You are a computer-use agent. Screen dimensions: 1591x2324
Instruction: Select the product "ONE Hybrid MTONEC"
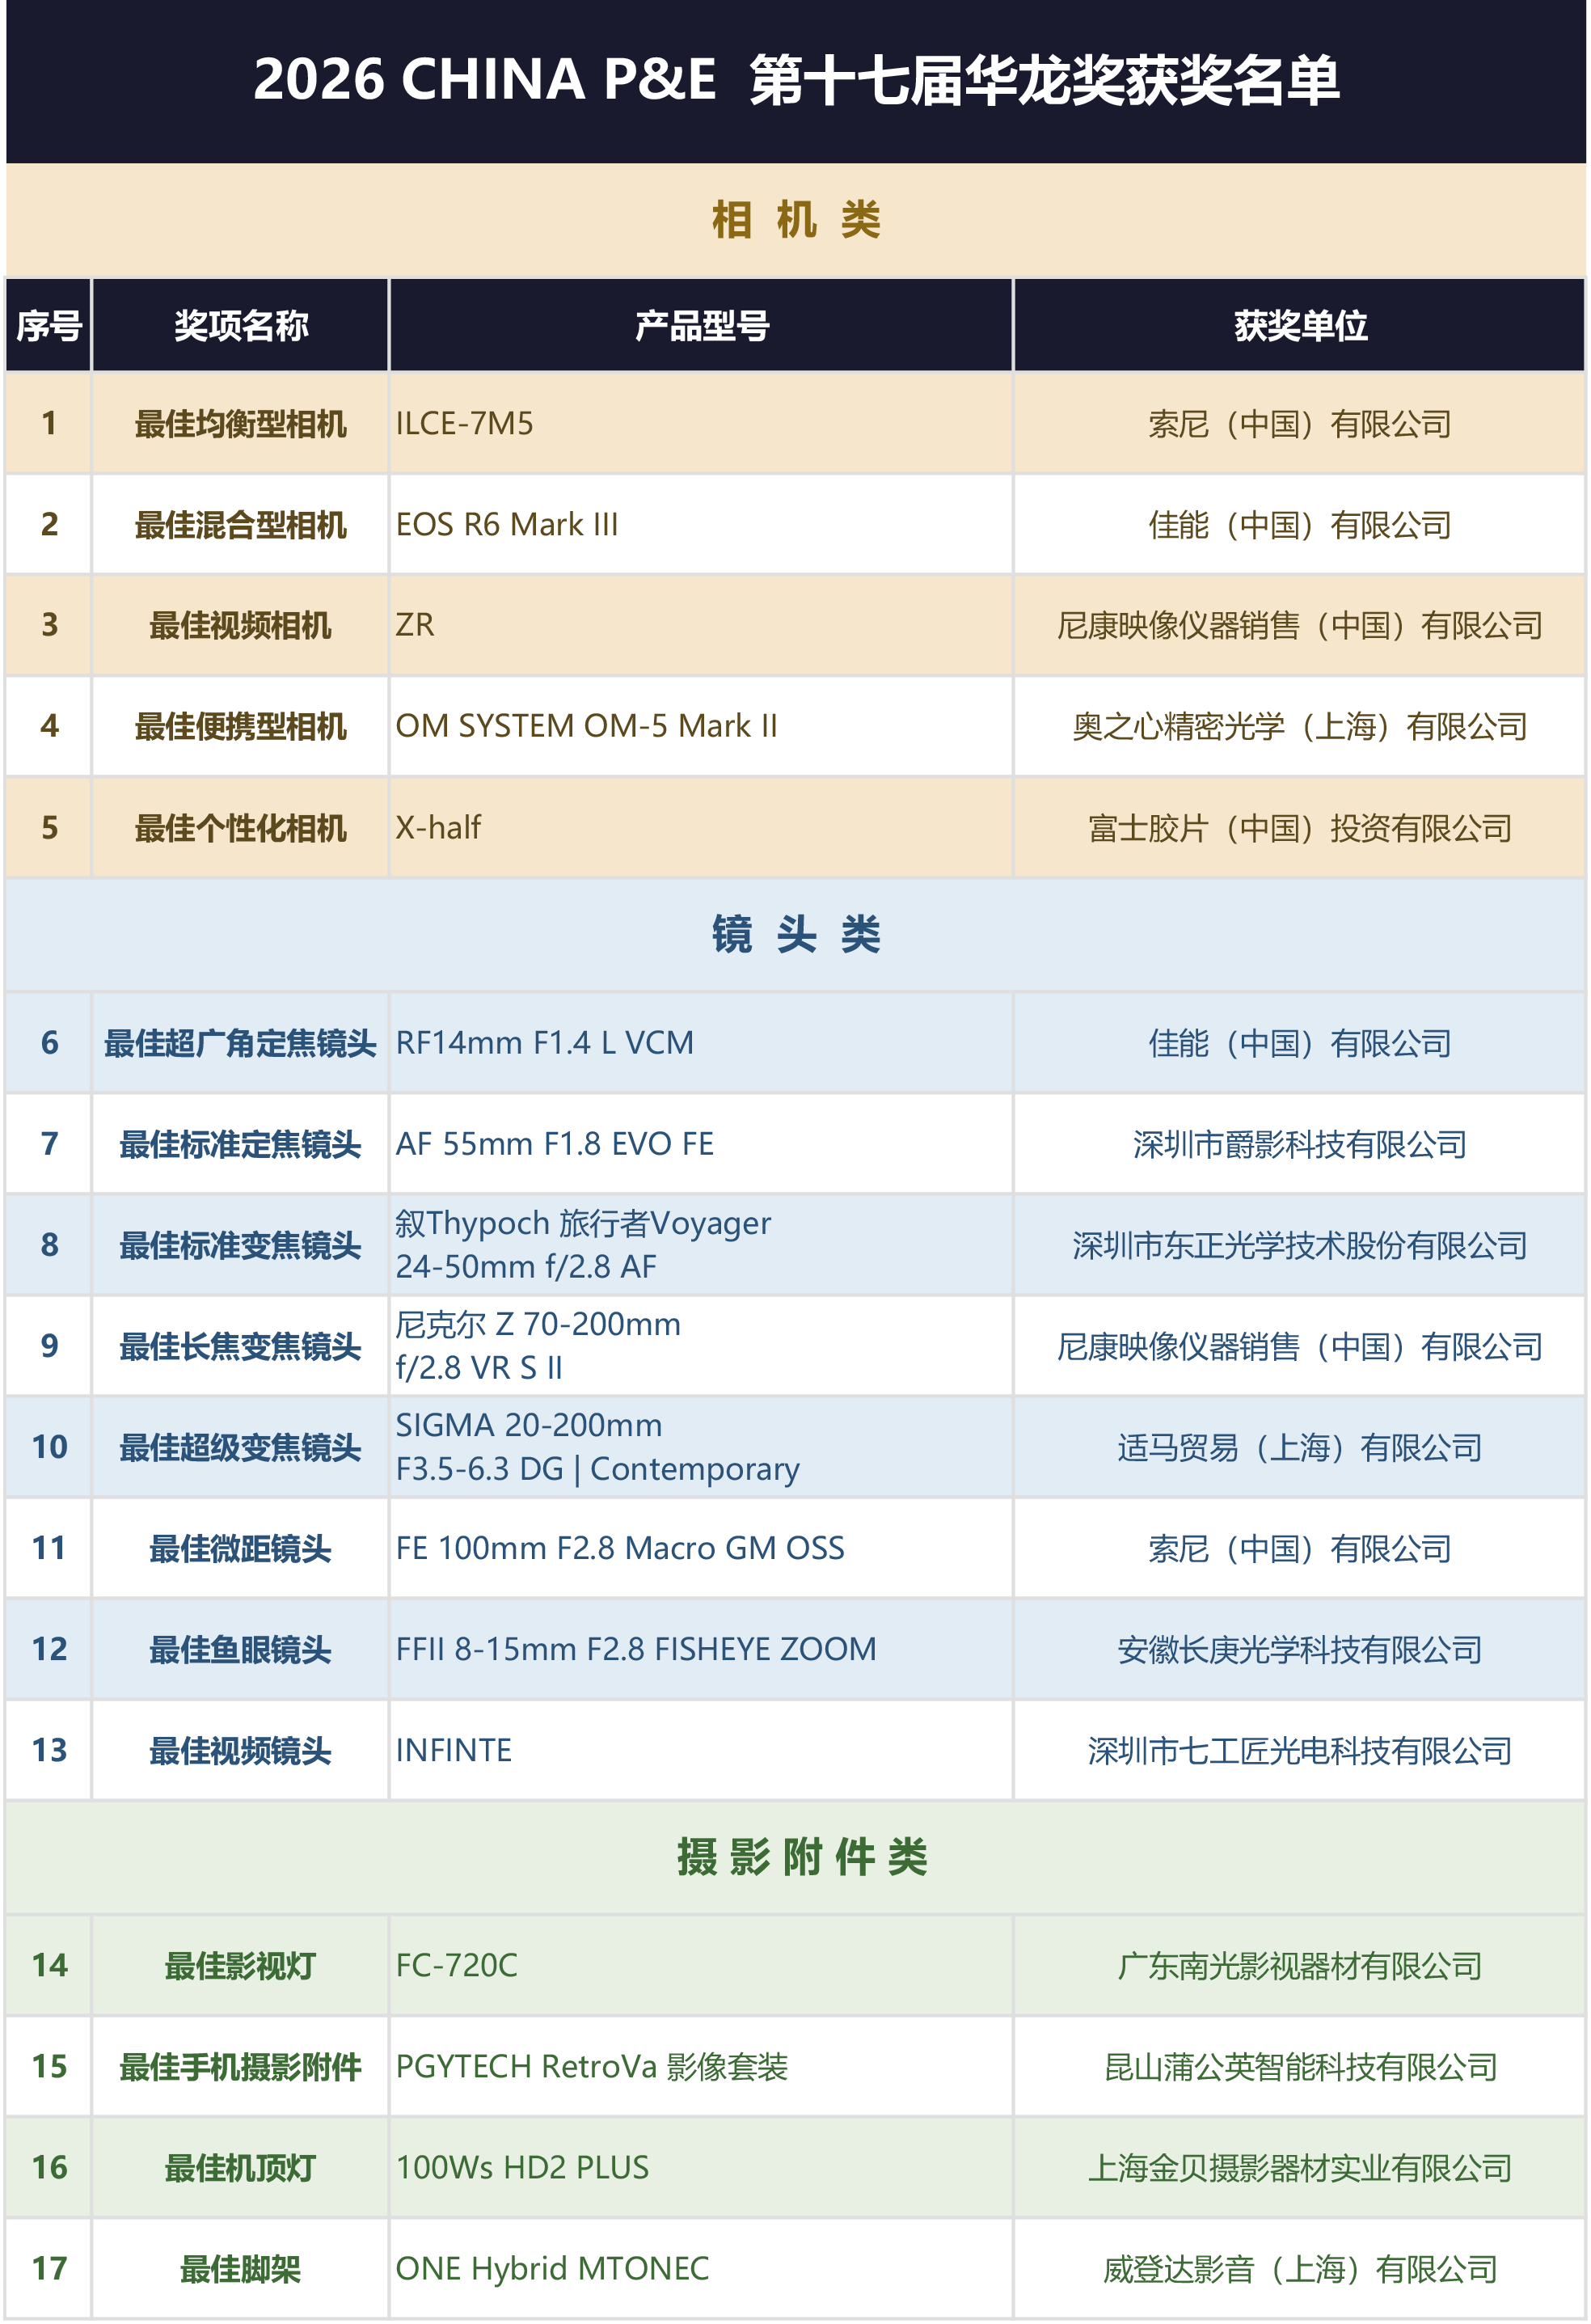point(552,2270)
